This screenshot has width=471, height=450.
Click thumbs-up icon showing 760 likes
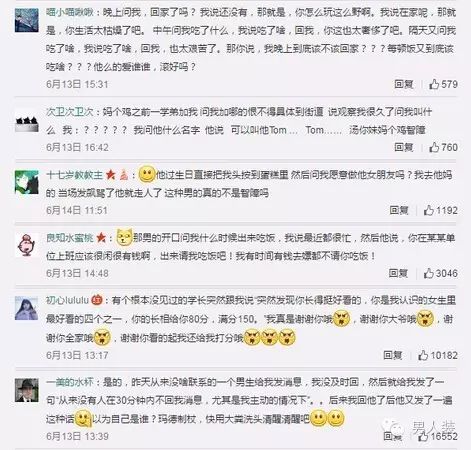tap(434, 147)
